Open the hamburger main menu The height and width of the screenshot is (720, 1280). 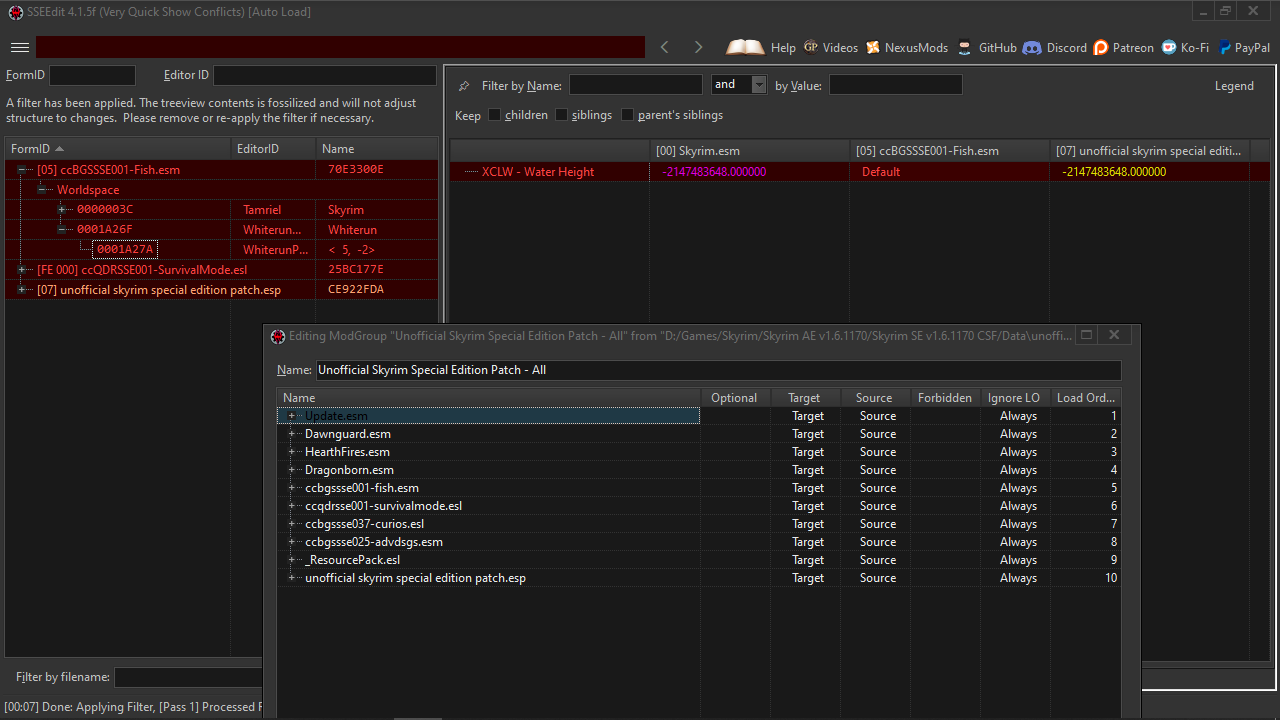tap(19, 47)
